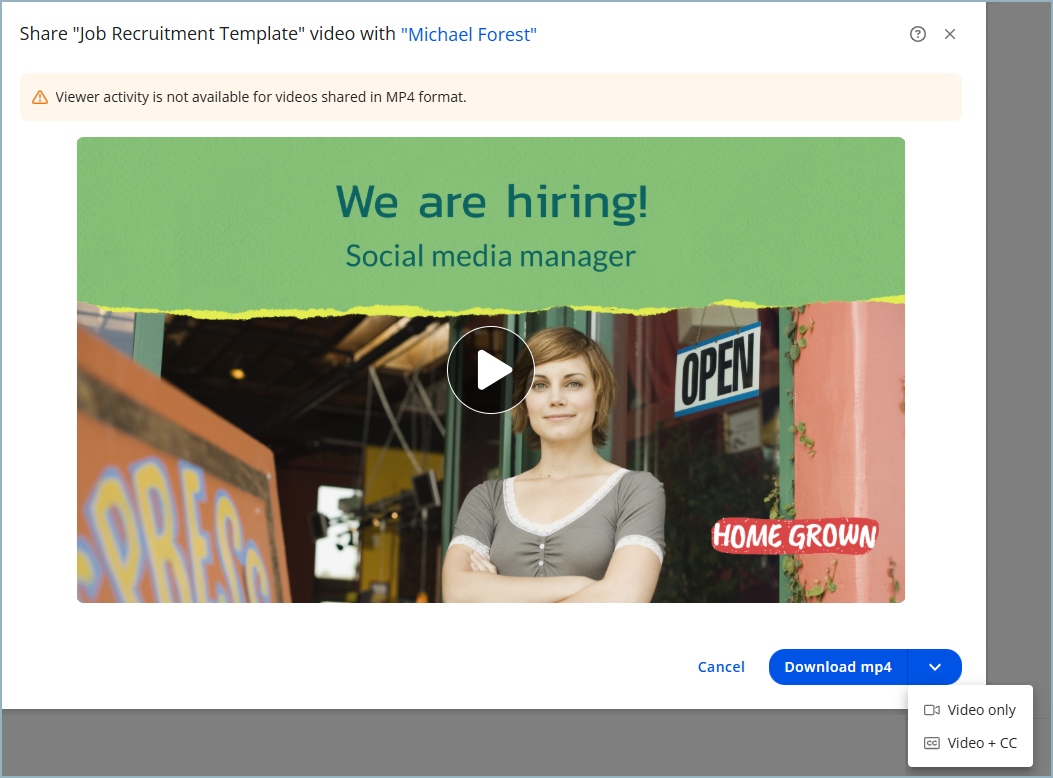This screenshot has width=1053, height=778.
Task: Close the share video dialog
Action: (950, 34)
